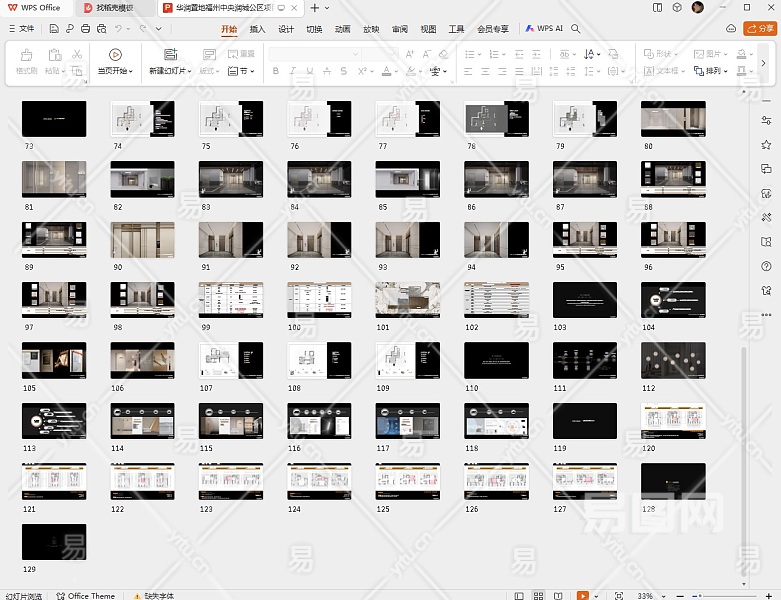Click the star icon in right sidebar
Viewport: 781px width, 600px height.
(x=766, y=145)
